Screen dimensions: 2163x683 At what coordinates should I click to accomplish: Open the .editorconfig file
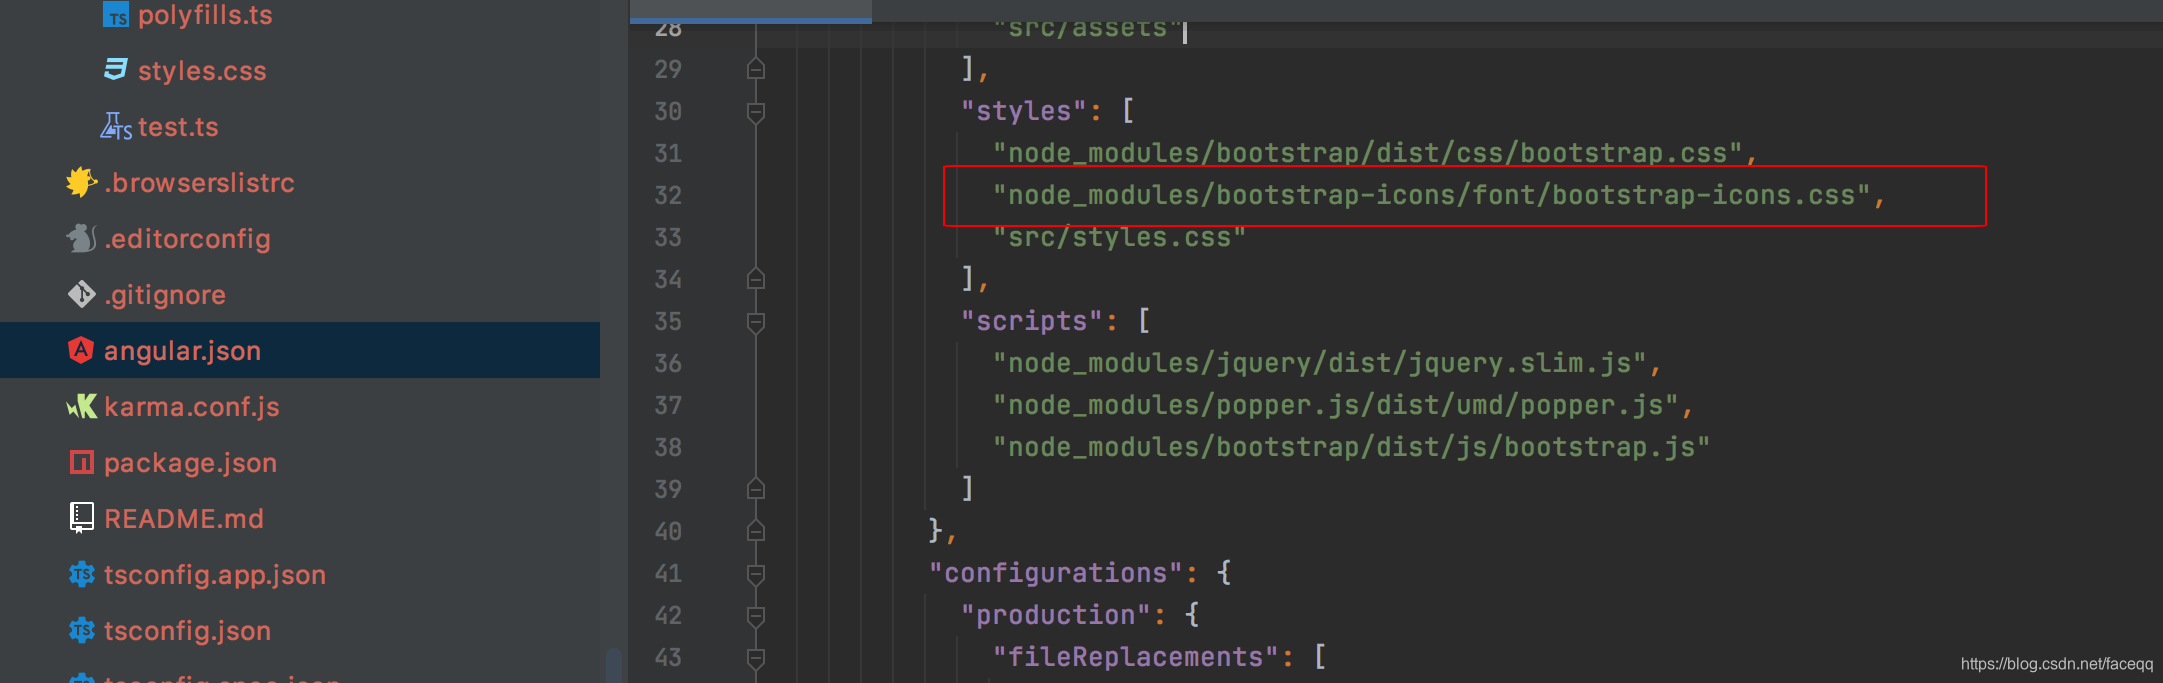(187, 239)
